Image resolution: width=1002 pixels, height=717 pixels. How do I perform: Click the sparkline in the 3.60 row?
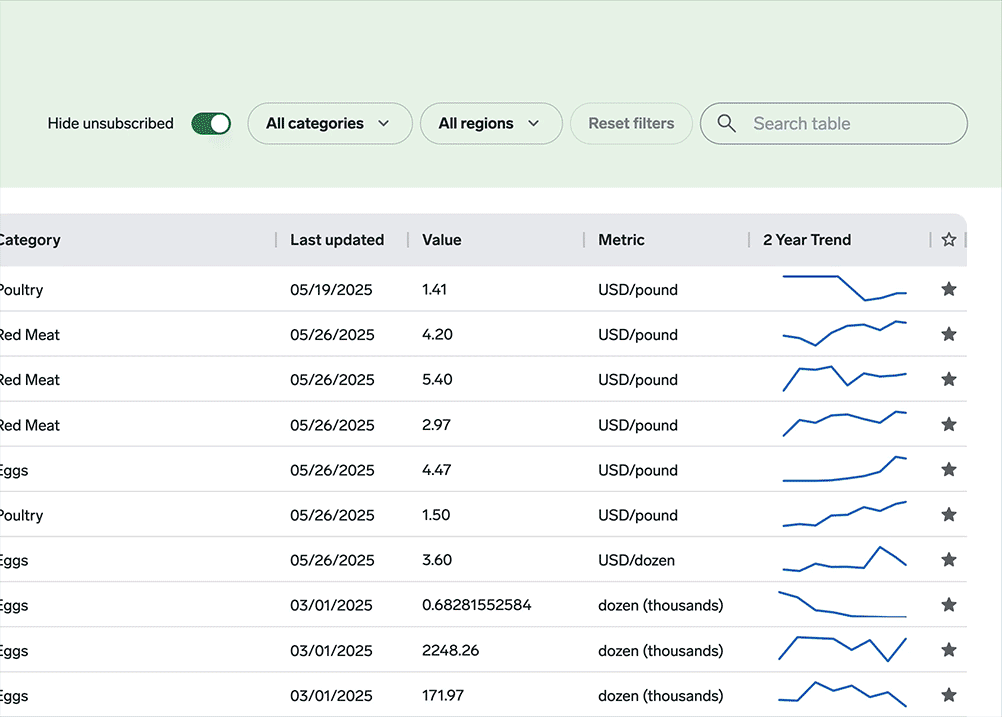(845, 559)
